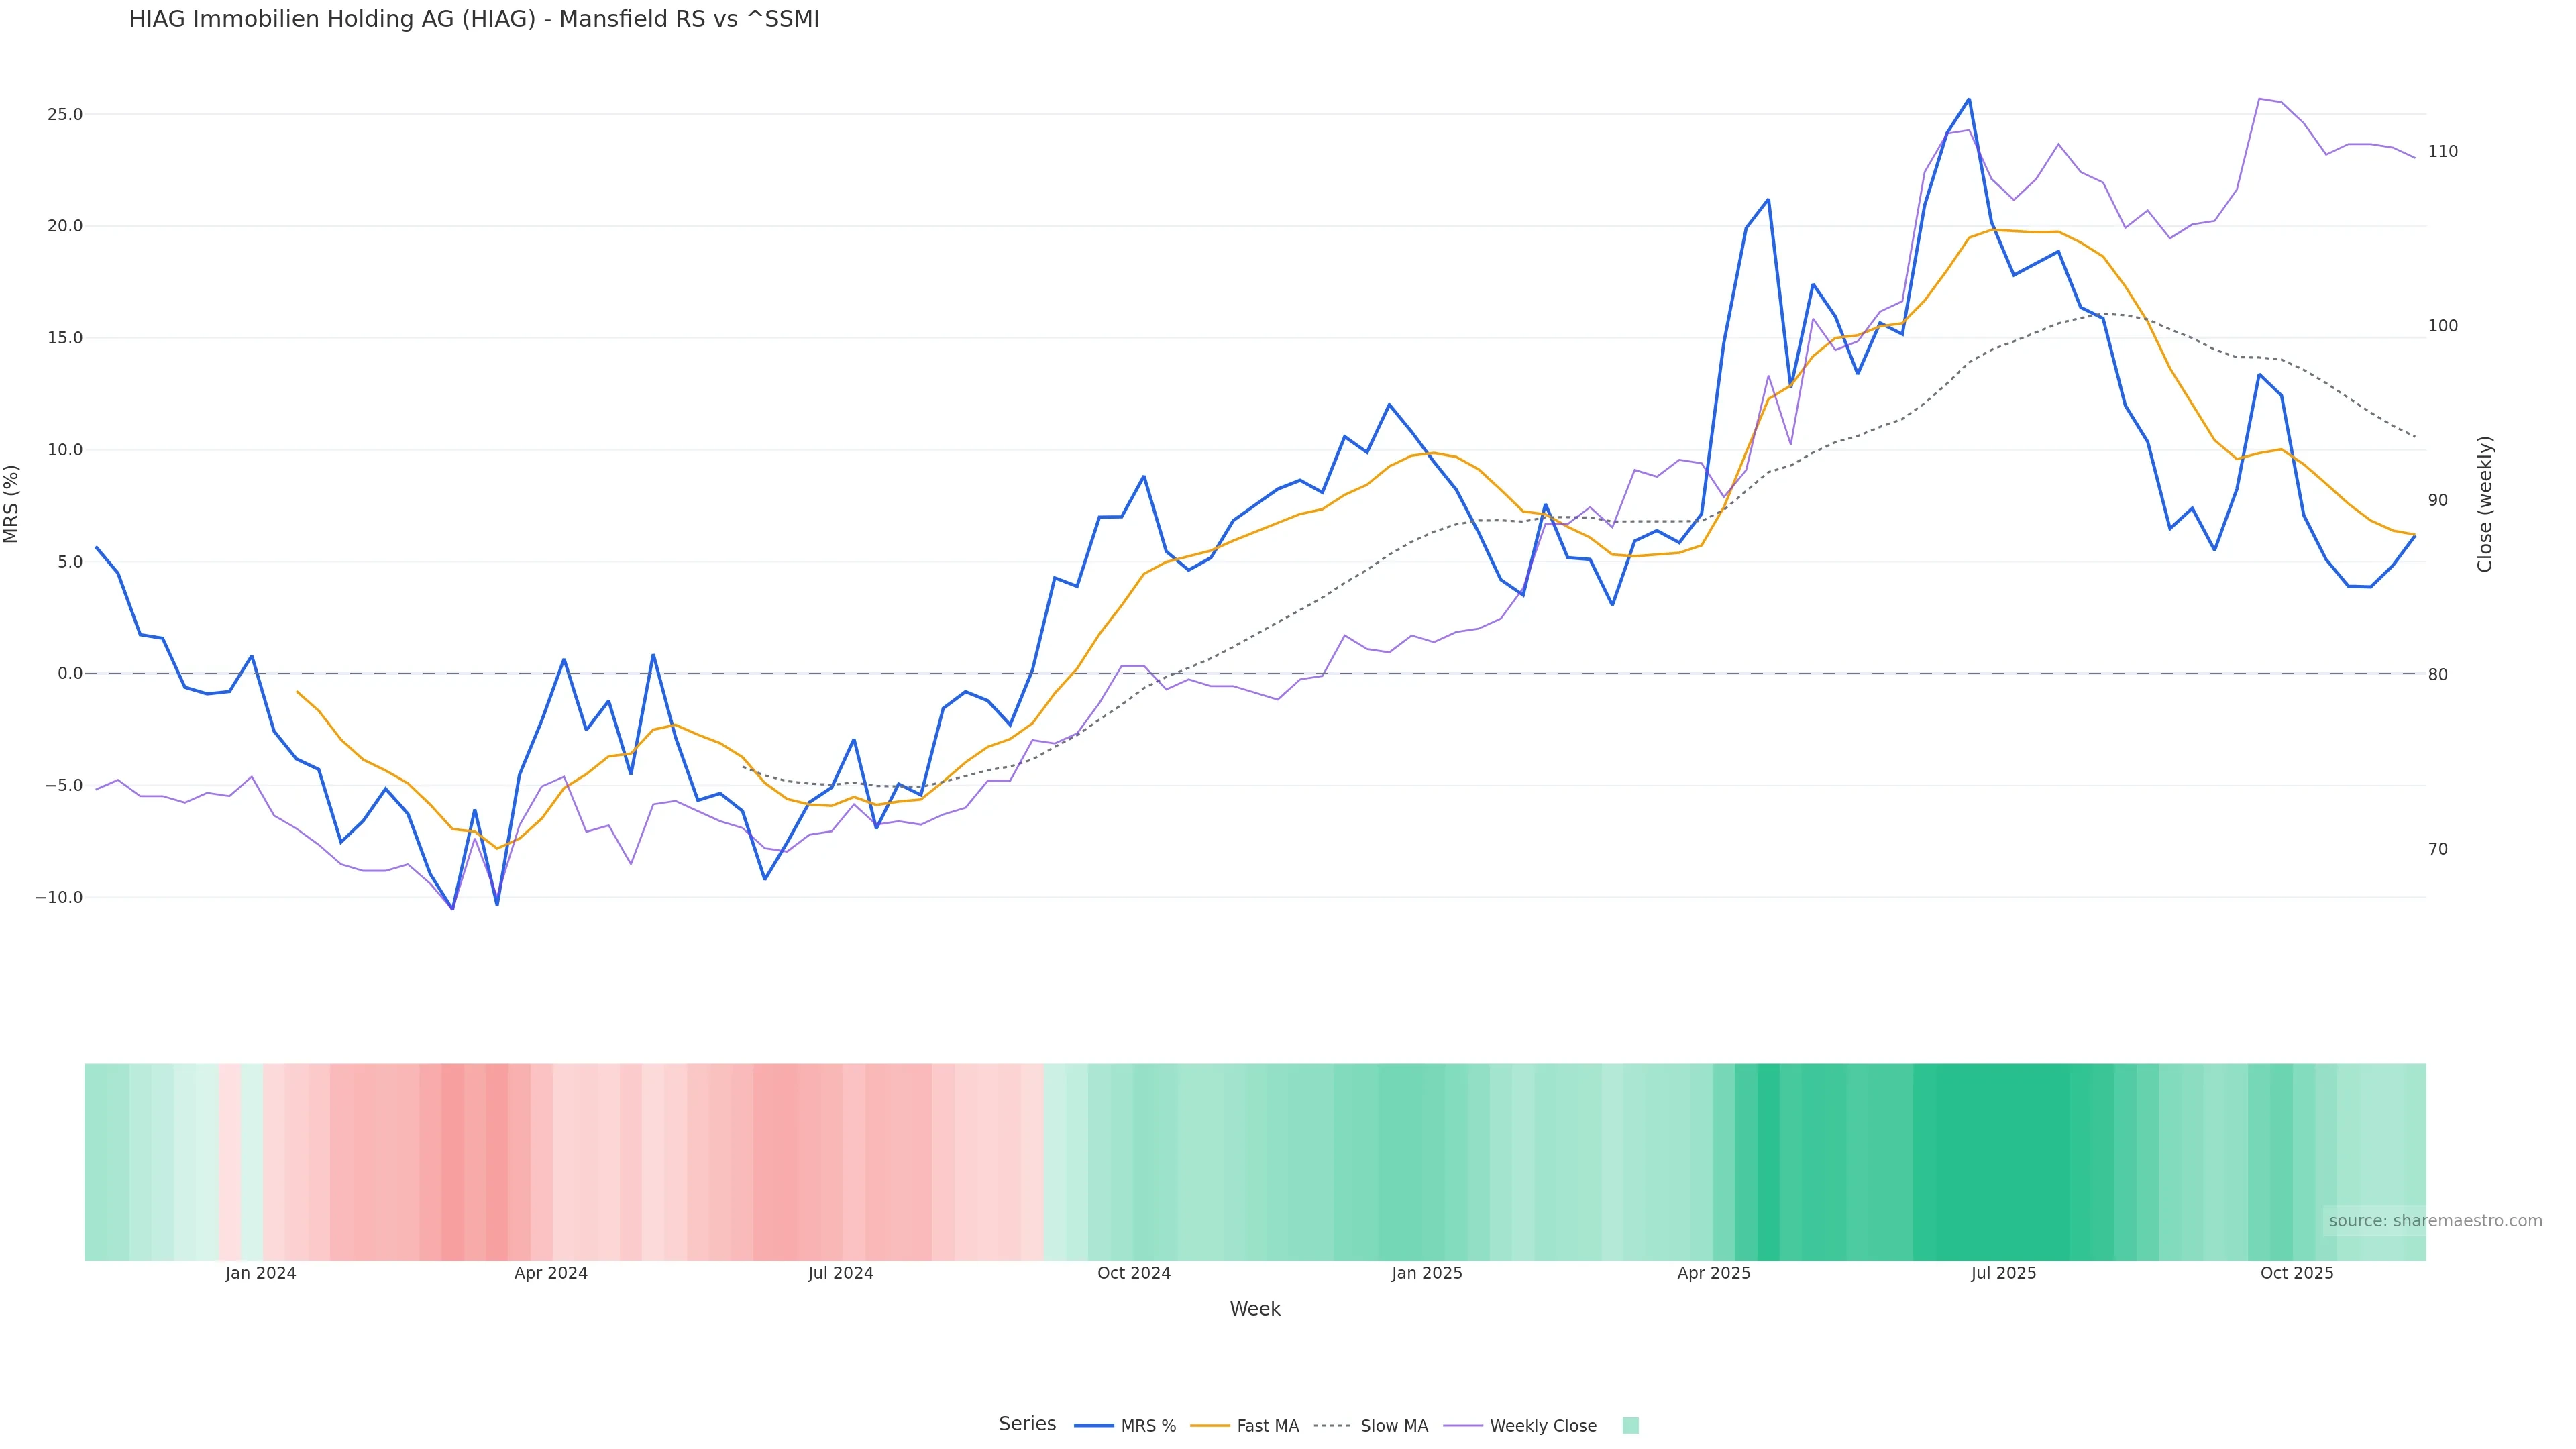This screenshot has height=1449, width=2576.
Task: Click the 'Series' legend title
Action: point(1027,1424)
